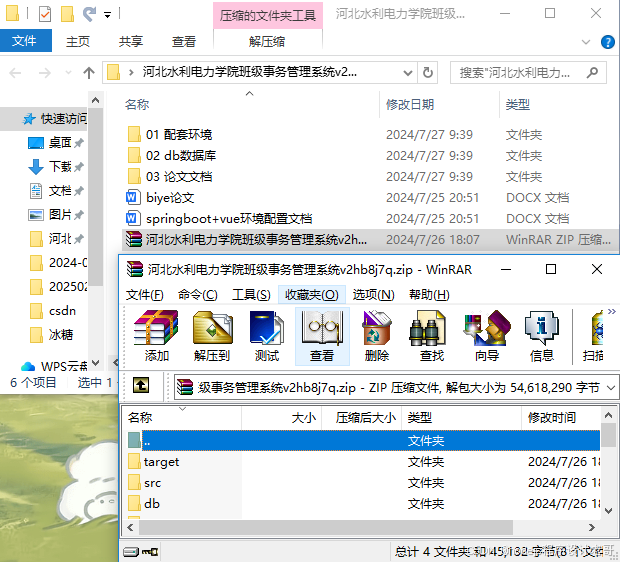Screen dimensions: 620x562
Task: Click the 压缩的文件夹工具 contextual tab
Action: point(268,15)
